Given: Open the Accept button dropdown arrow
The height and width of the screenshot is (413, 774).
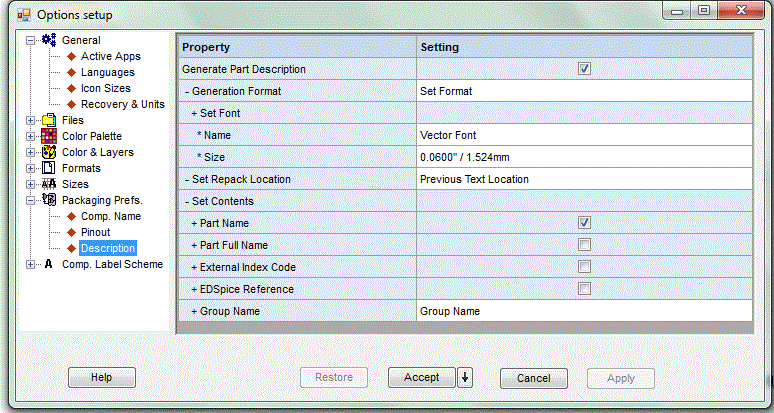Looking at the screenshot, I should pyautogui.click(x=465, y=378).
